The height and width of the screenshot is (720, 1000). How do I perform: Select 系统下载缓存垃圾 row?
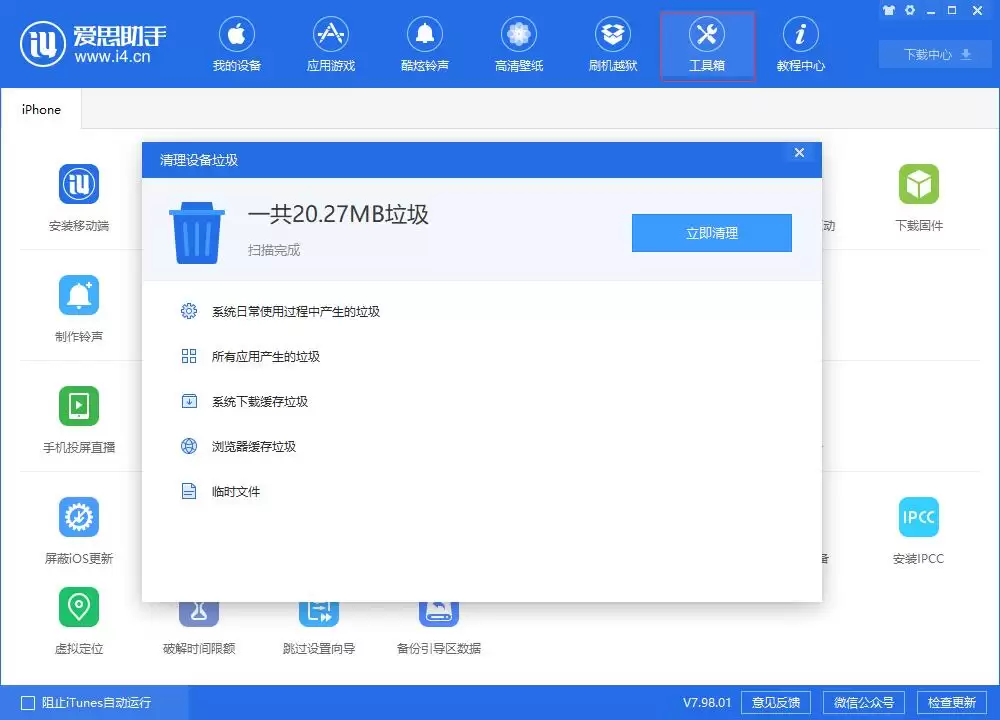[x=482, y=401]
